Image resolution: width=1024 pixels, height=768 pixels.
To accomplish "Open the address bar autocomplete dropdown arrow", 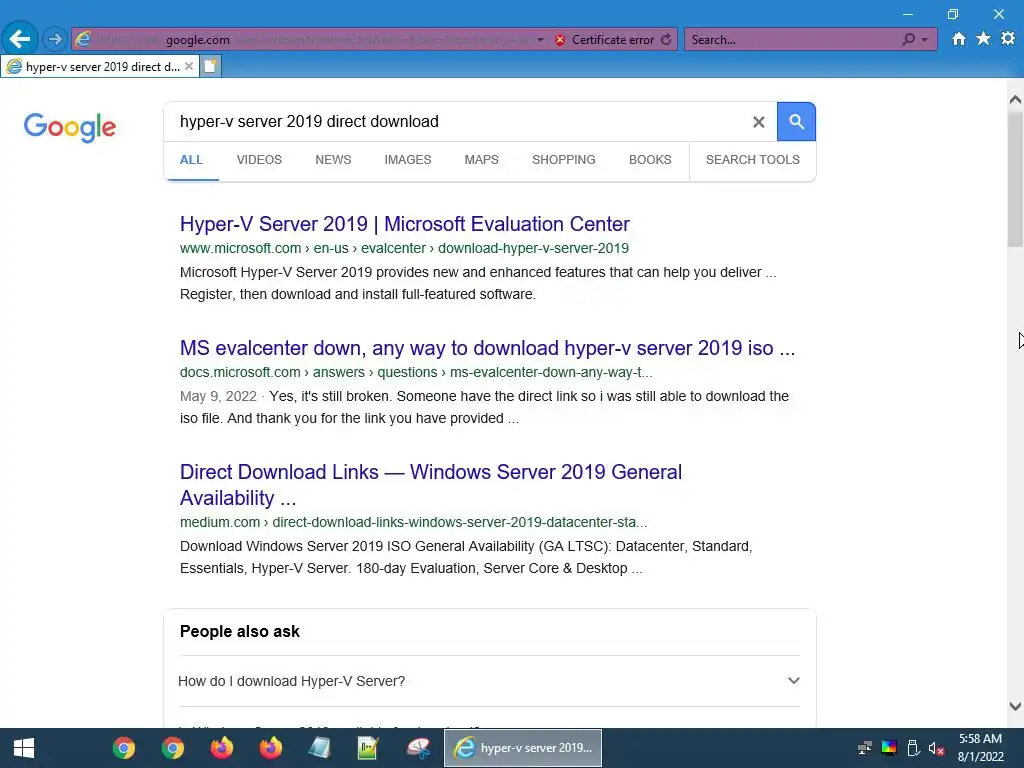I will tap(540, 40).
